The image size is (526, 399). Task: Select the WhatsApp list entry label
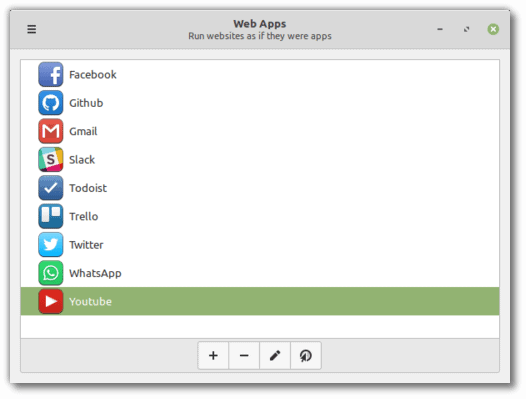click(x=95, y=273)
